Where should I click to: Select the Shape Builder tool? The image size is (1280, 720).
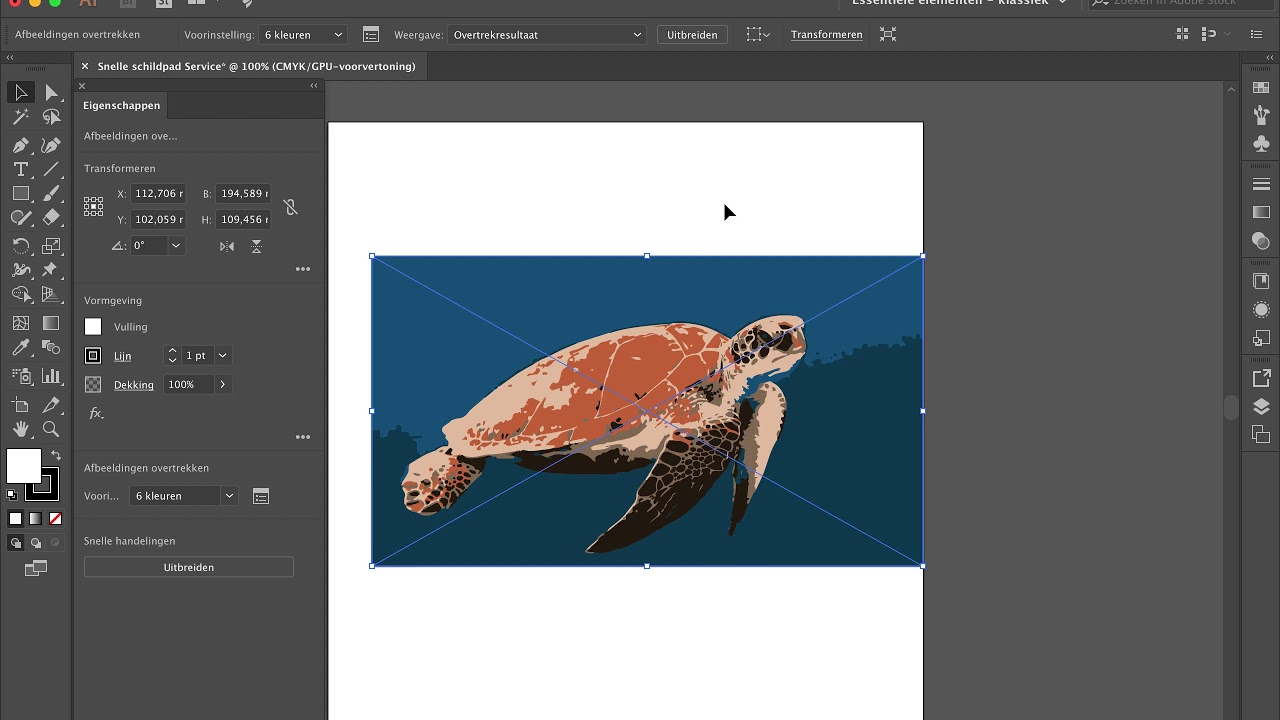tap(21, 294)
